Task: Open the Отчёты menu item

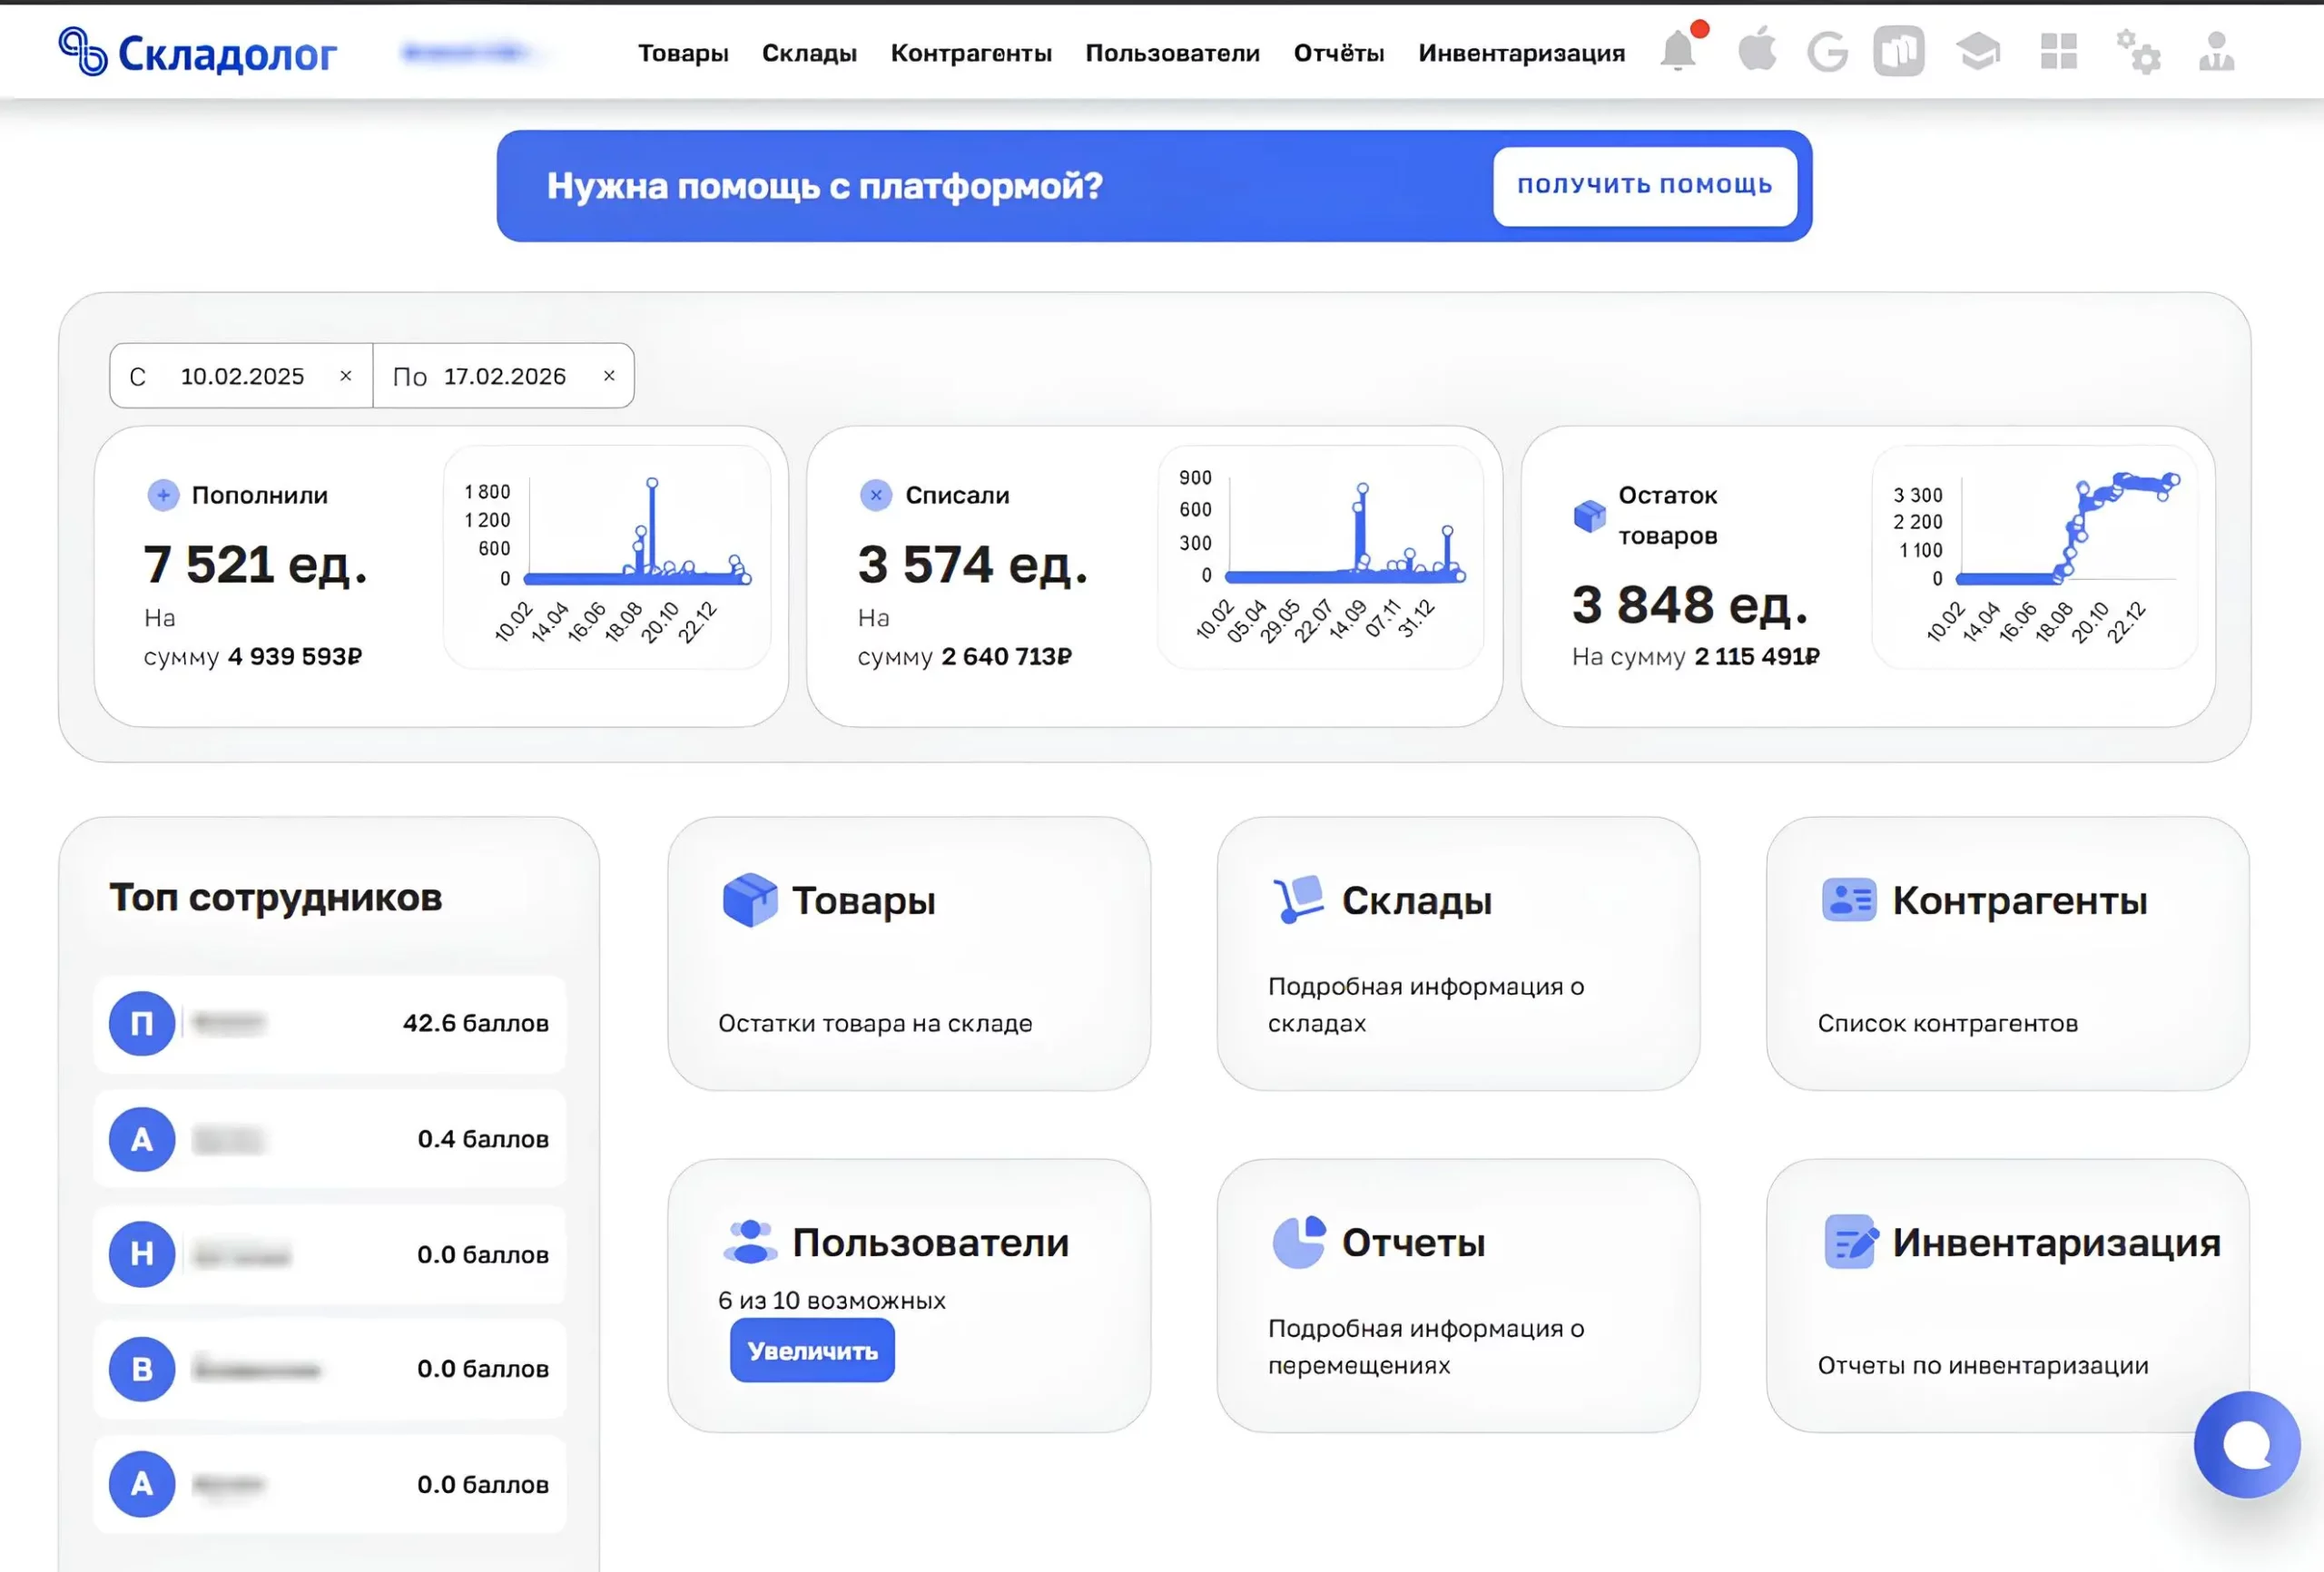Action: (1338, 53)
